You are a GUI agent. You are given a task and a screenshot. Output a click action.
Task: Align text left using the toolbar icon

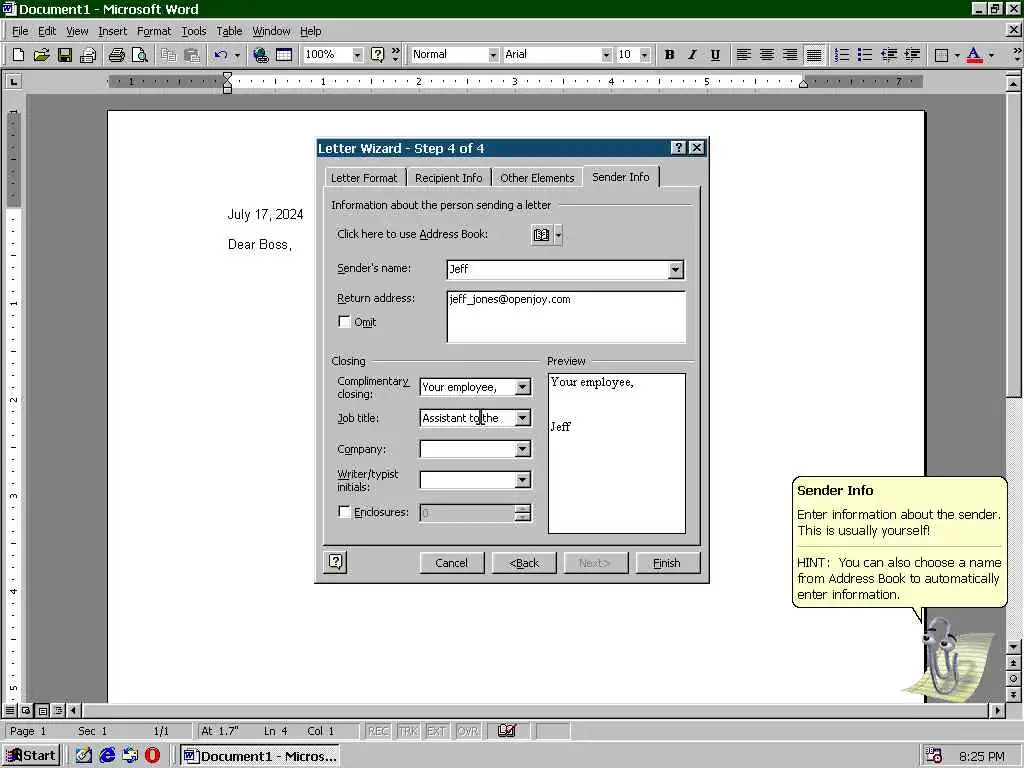click(744, 55)
